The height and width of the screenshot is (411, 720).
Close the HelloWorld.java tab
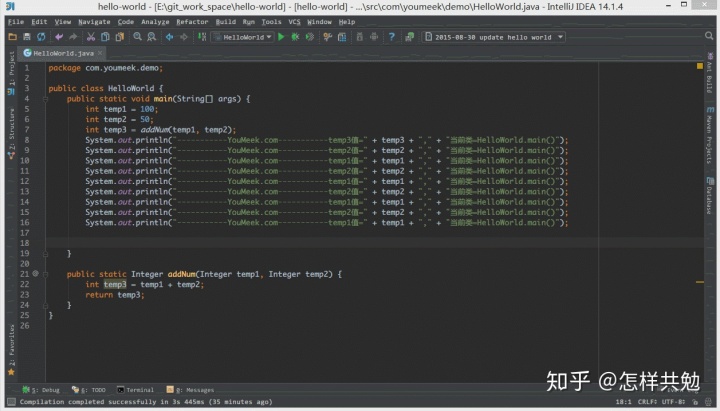point(100,53)
